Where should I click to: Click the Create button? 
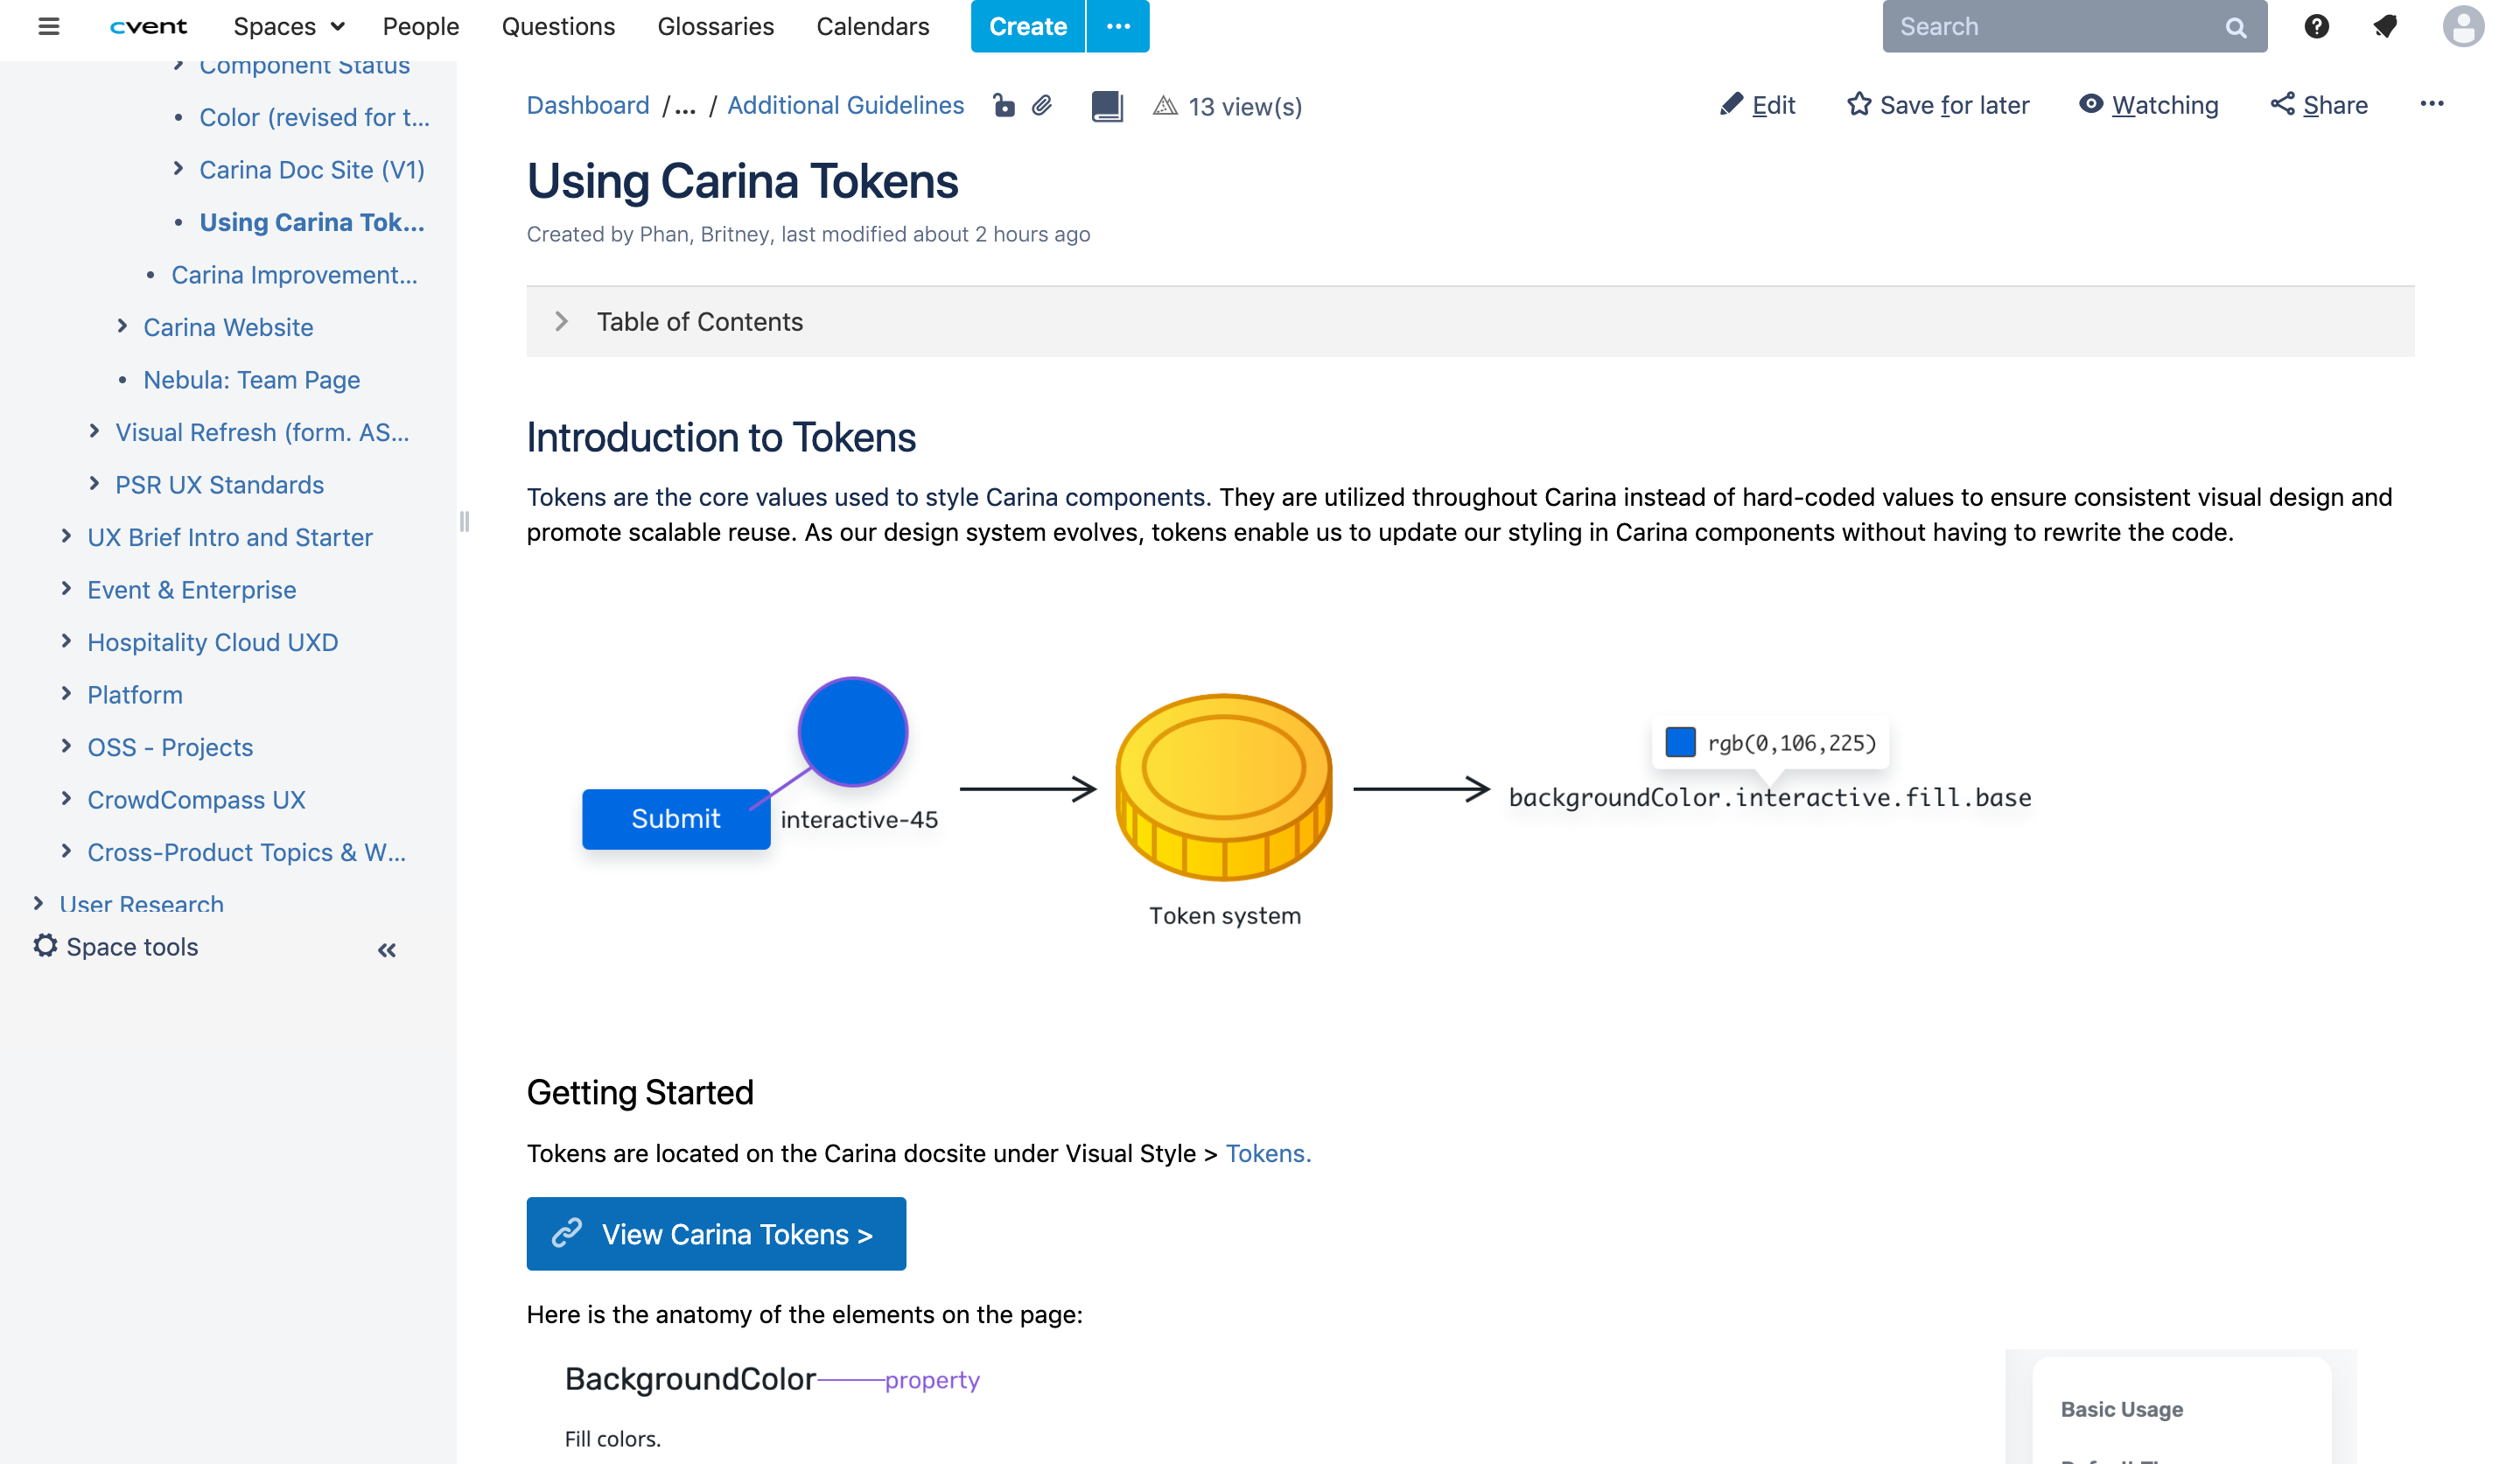[x=1028, y=27]
